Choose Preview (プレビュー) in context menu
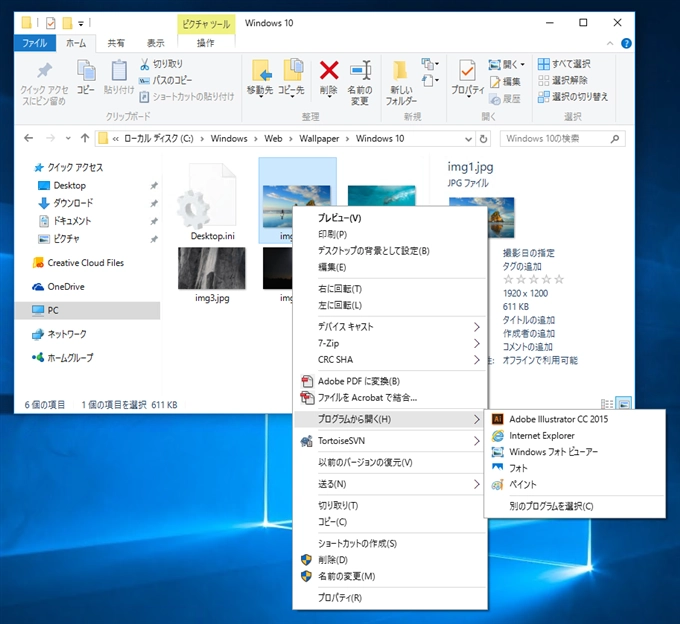The height and width of the screenshot is (624, 680). [x=390, y=218]
